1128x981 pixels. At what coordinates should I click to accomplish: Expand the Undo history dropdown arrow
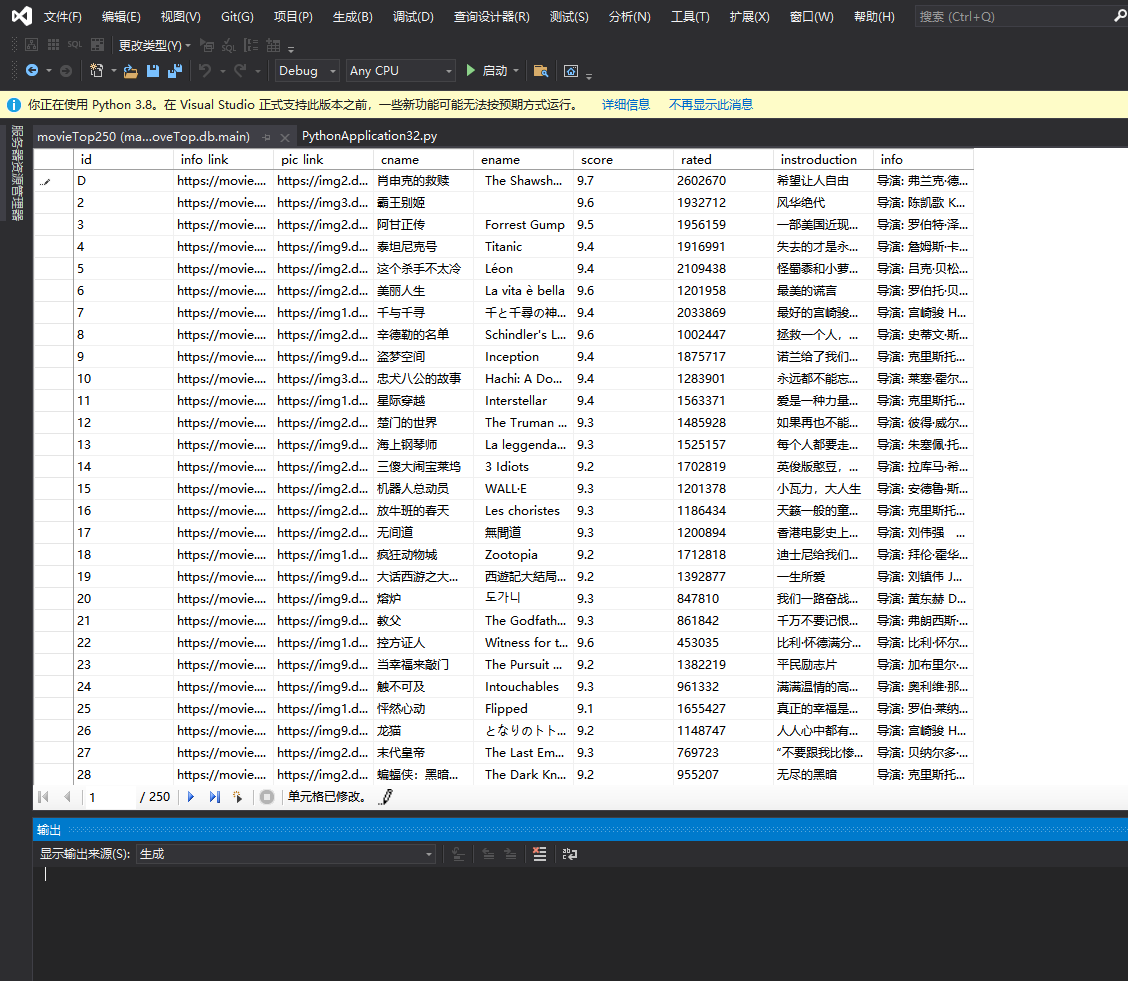[222, 70]
